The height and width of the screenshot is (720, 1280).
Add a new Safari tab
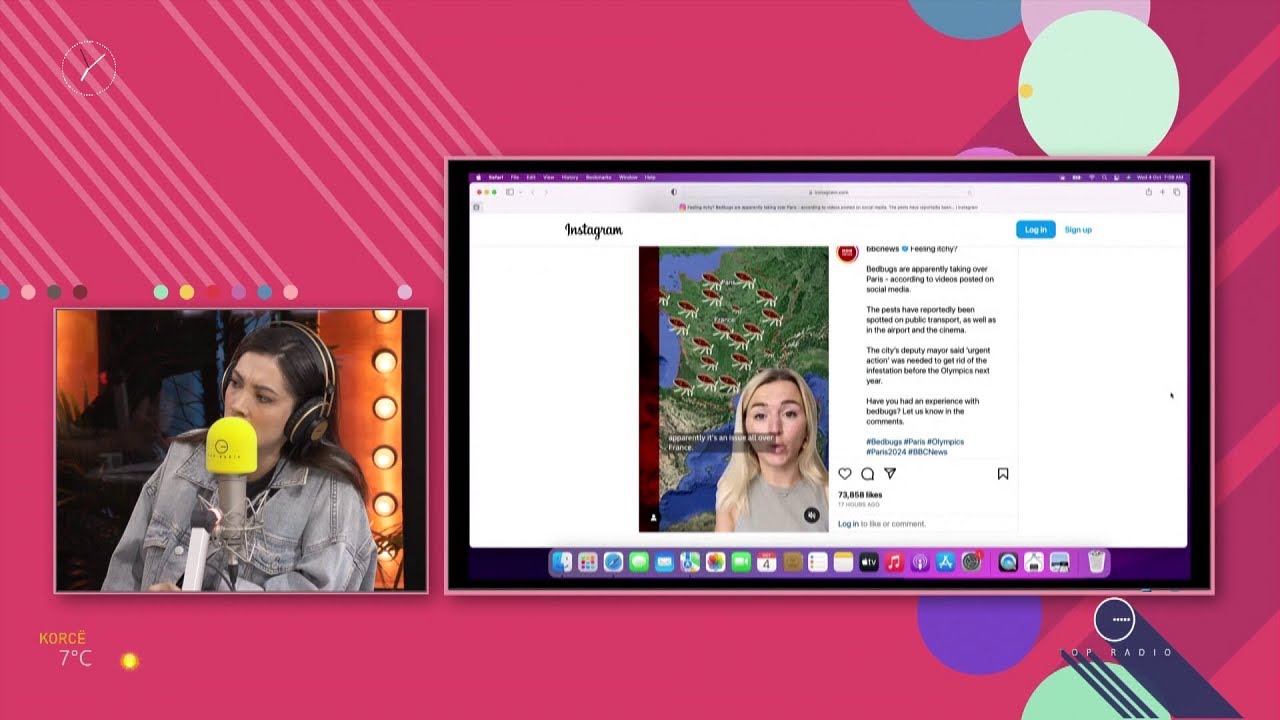click(x=1162, y=192)
